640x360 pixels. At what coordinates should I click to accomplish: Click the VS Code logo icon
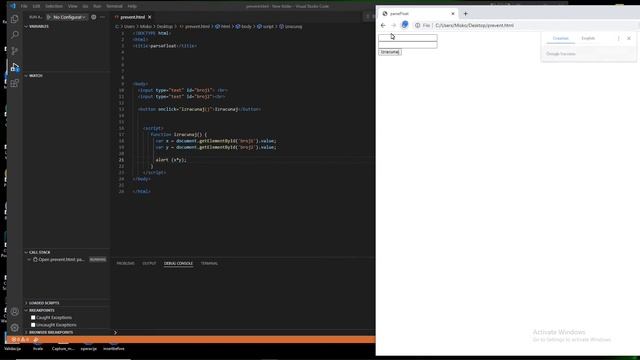point(13,6)
